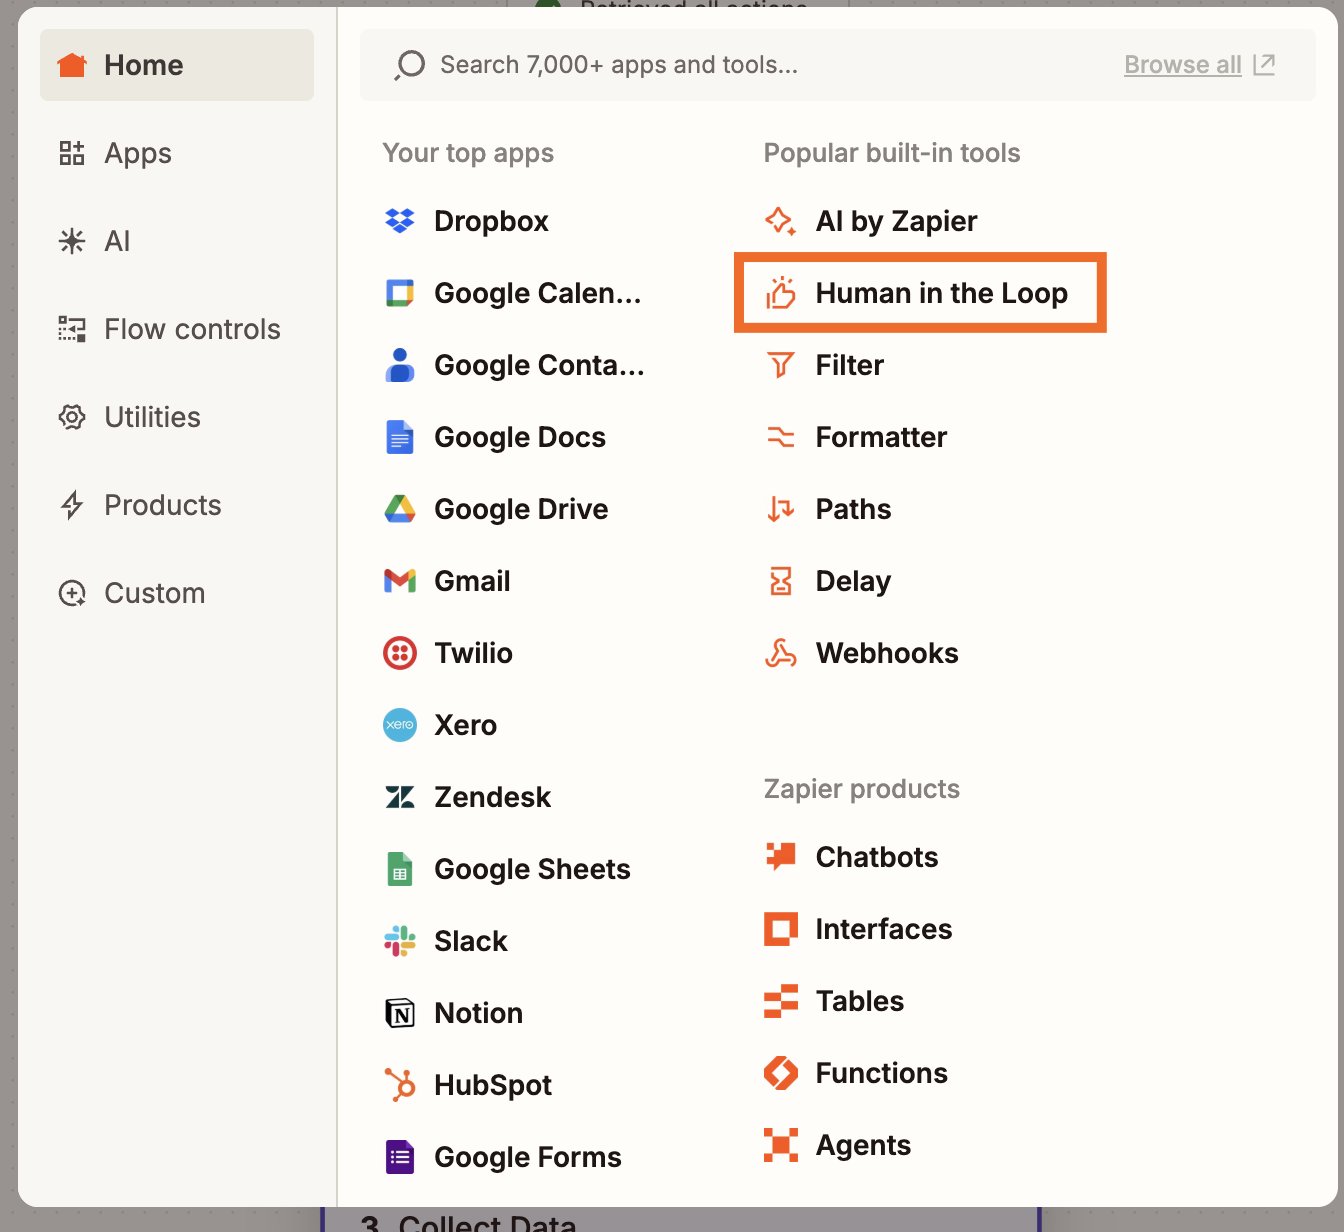Open the Apps sidebar category
Viewport: 1344px width, 1232px height.
click(177, 153)
